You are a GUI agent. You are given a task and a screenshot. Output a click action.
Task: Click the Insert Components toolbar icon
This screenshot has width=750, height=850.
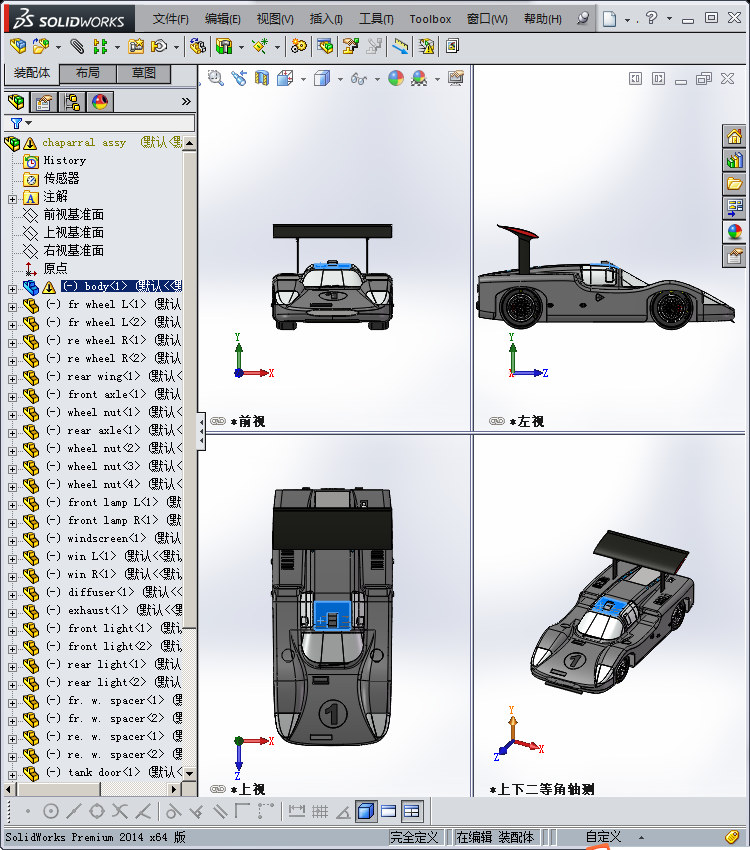click(41, 47)
